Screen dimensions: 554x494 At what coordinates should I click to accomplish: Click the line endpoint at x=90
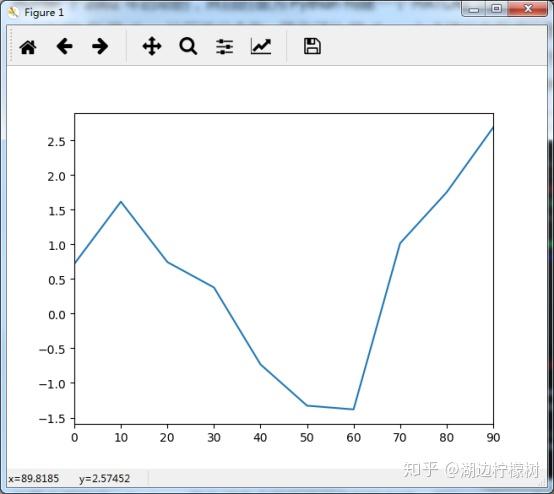[x=493, y=128]
